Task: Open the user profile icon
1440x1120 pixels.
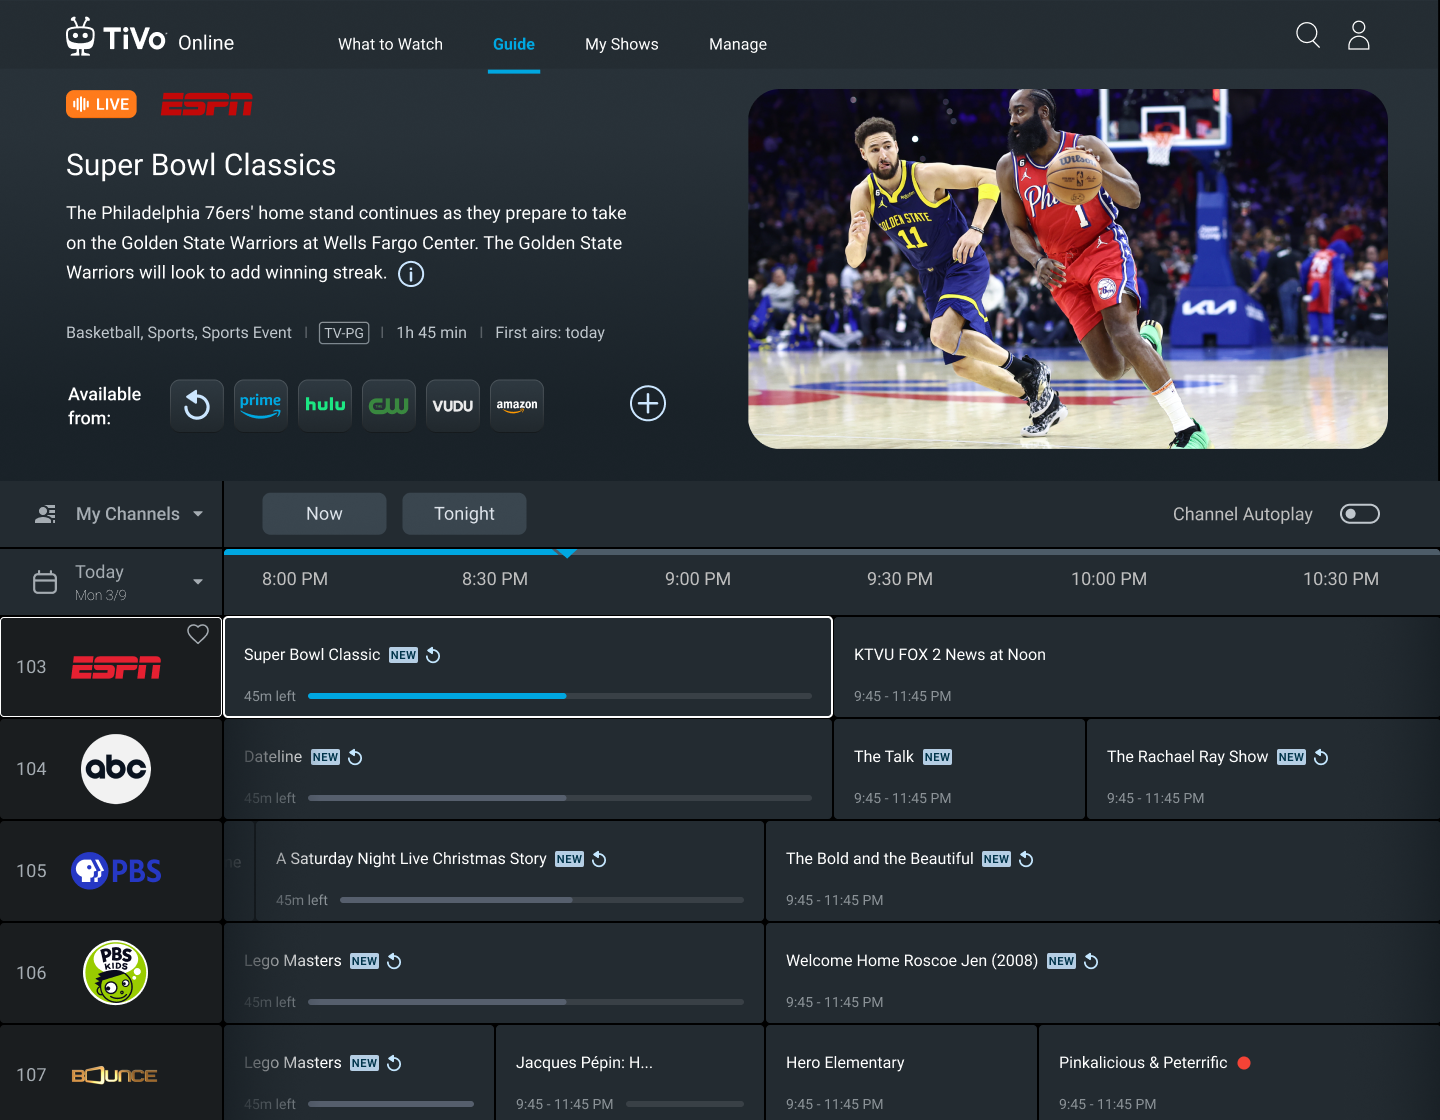Action: click(1358, 36)
